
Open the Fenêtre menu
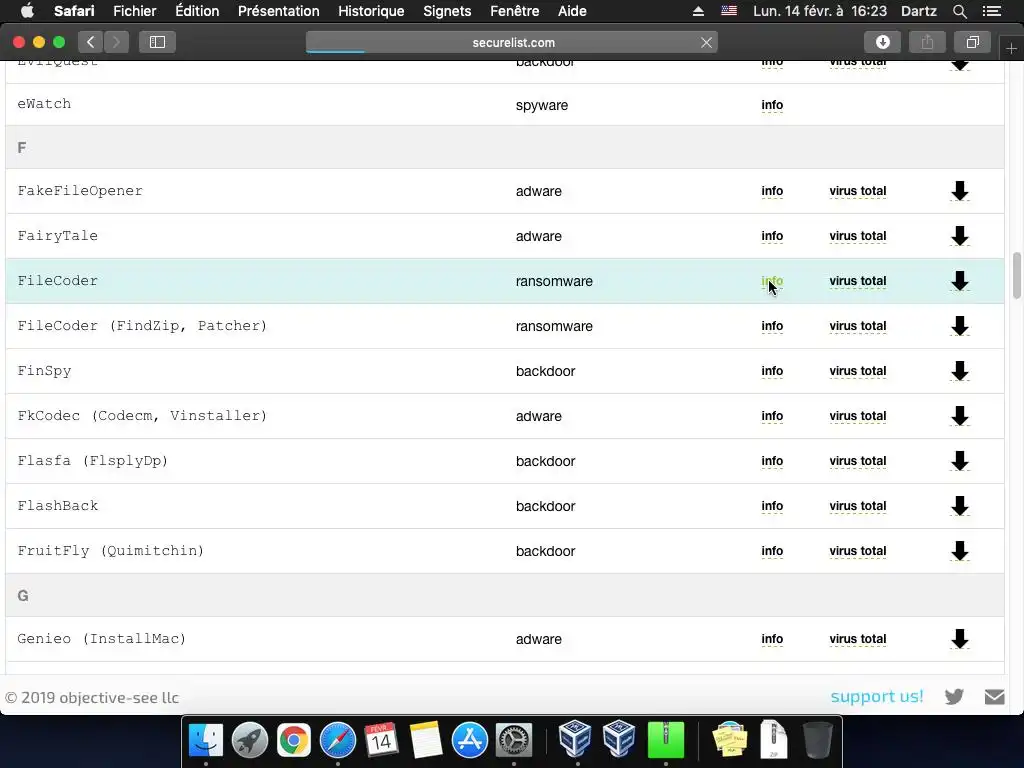(514, 11)
